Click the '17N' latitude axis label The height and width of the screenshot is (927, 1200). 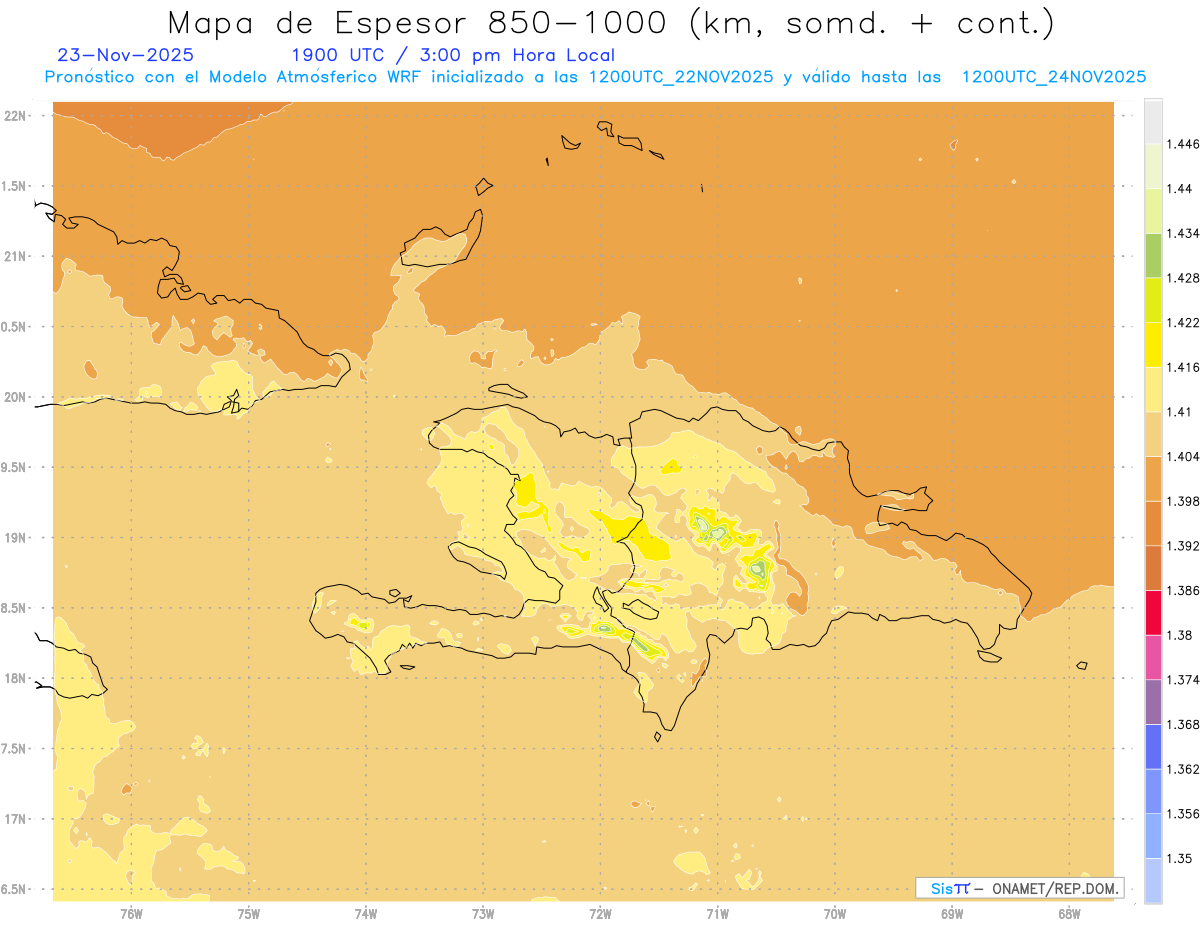[x=15, y=819]
